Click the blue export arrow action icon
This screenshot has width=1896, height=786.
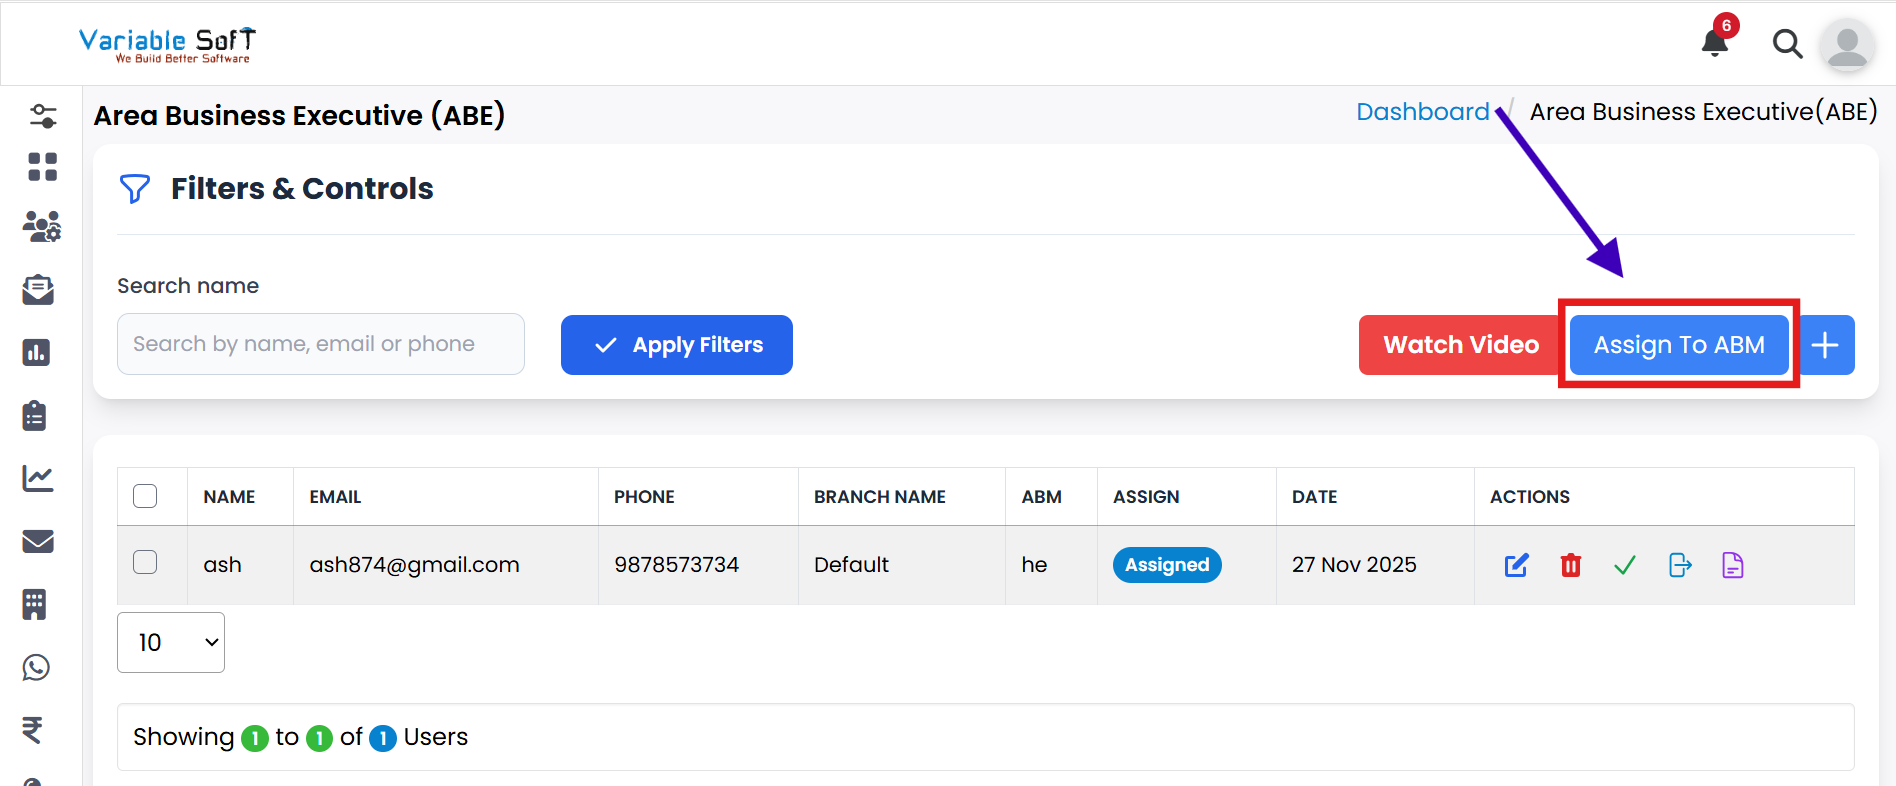pos(1680,565)
